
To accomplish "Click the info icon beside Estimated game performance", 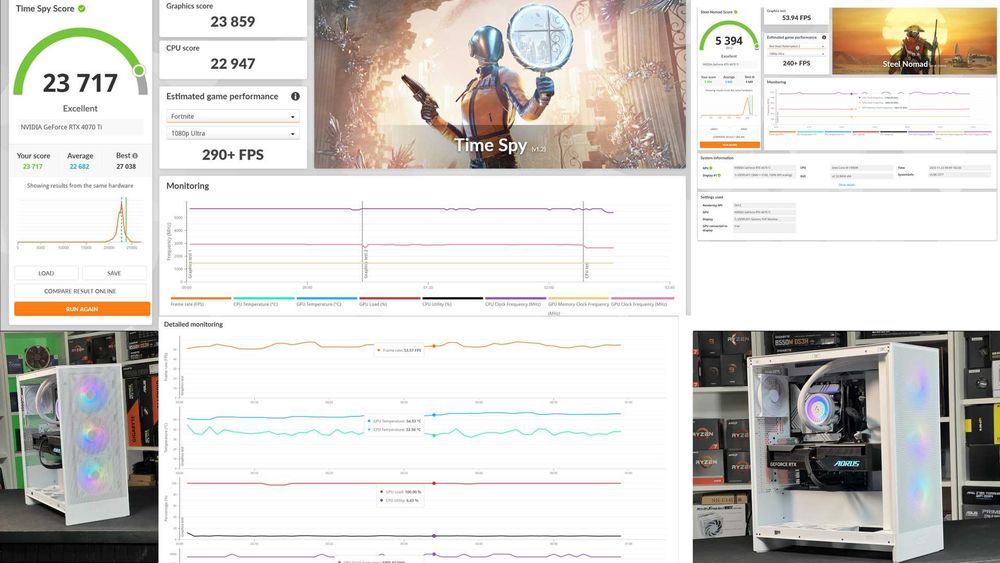I will click(295, 96).
